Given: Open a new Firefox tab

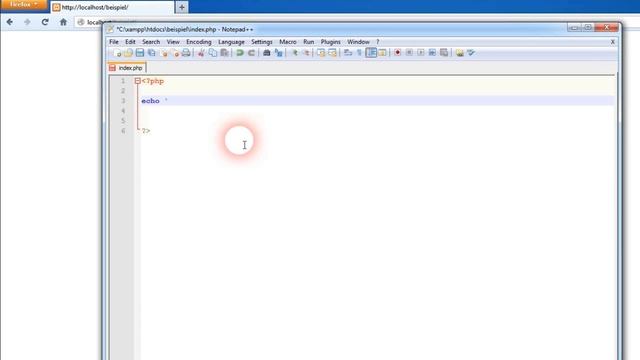Looking at the screenshot, I should [x=182, y=7].
